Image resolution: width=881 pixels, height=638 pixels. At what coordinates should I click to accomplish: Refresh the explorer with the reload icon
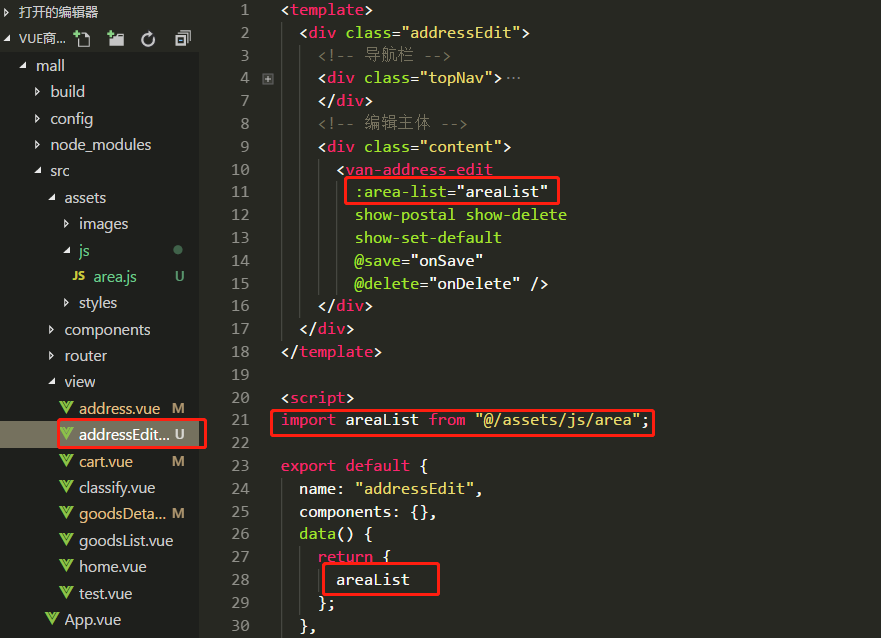click(x=148, y=39)
